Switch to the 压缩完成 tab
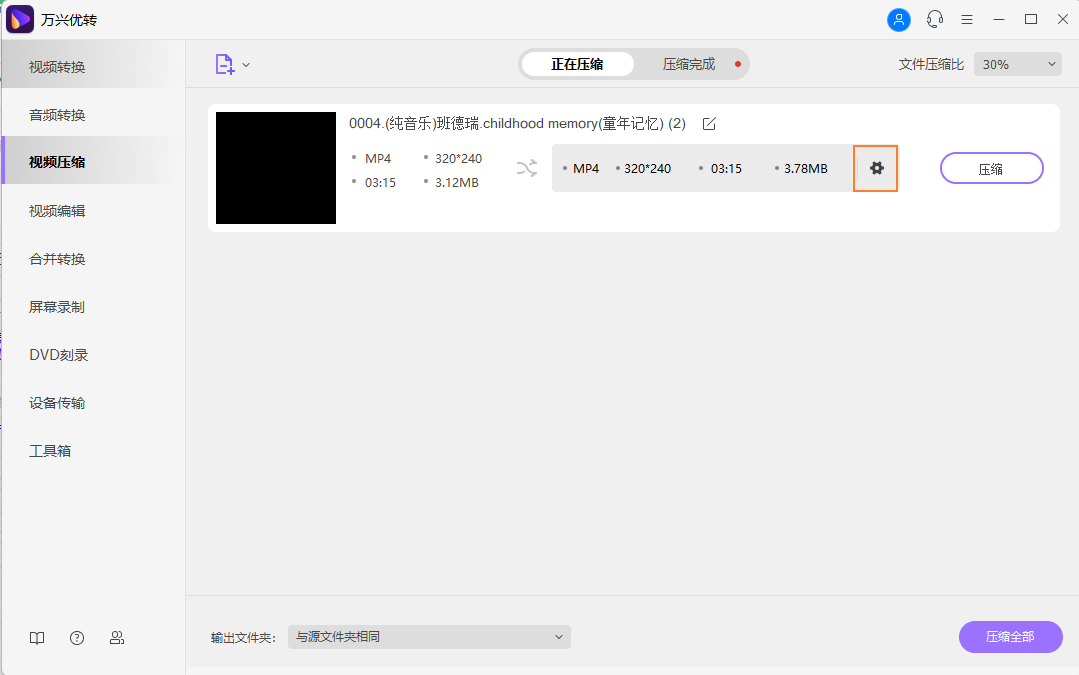Image resolution: width=1079 pixels, height=675 pixels. point(687,63)
